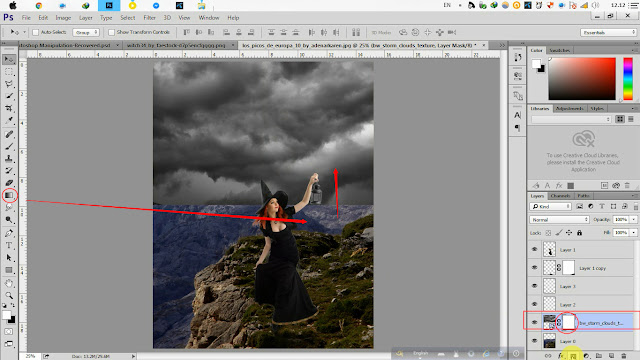Open Auto-Select Group dropdown
Image resolution: width=640 pixels, height=360 pixels.
pyautogui.click(x=86, y=32)
